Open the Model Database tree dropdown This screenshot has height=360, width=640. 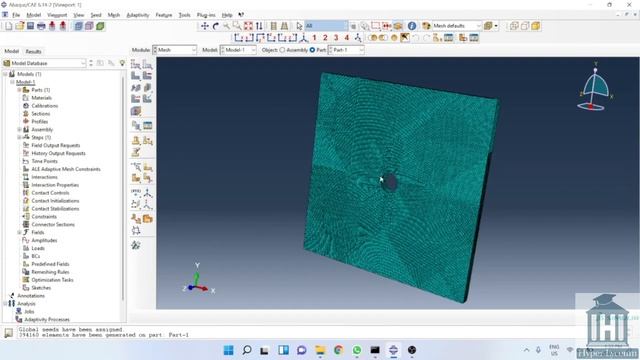tap(44, 63)
